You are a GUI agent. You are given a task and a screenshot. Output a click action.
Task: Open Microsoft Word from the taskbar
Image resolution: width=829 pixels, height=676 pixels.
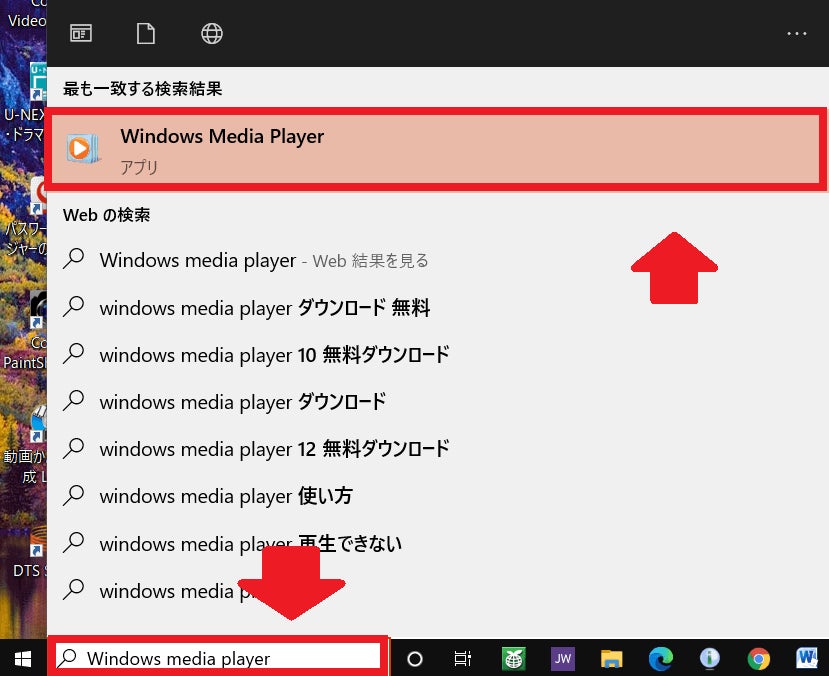[807, 659]
